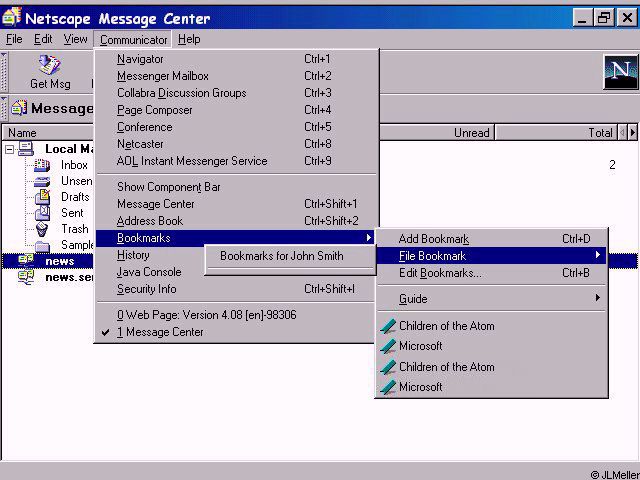
Task: Expand the File Bookmark submenu arrow
Action: [x=598, y=255]
